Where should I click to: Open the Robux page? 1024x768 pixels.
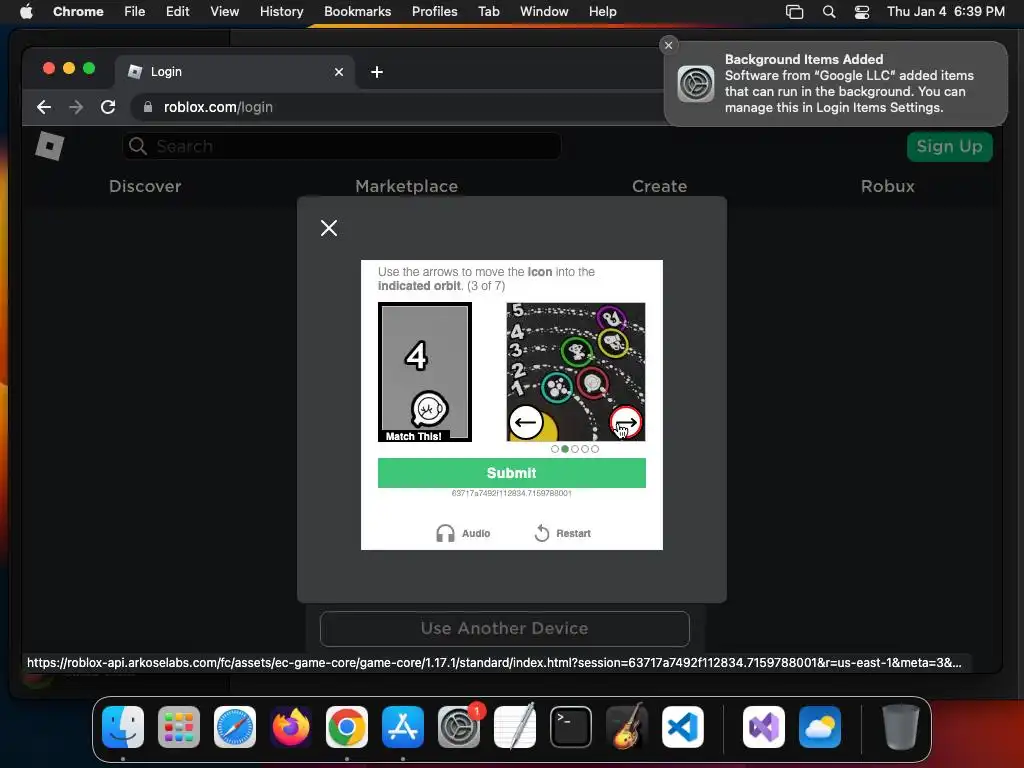[888, 186]
